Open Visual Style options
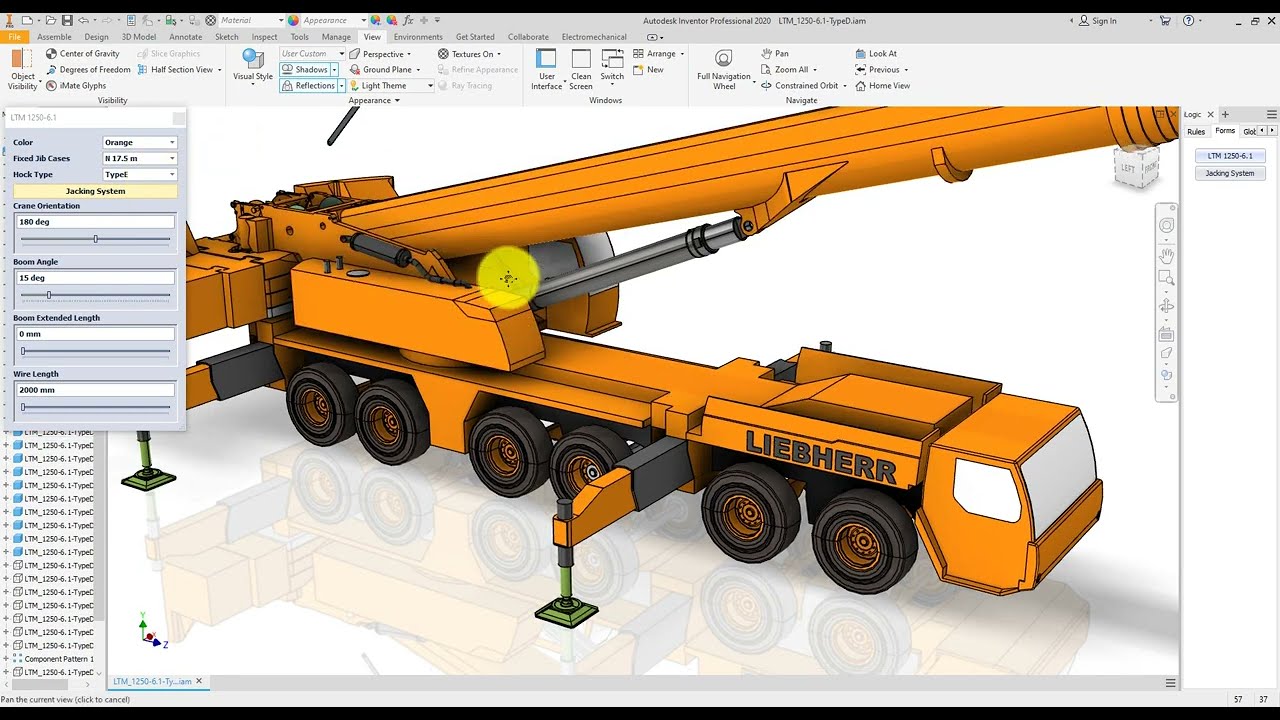Screen dimensions: 1280x720 click(253, 65)
